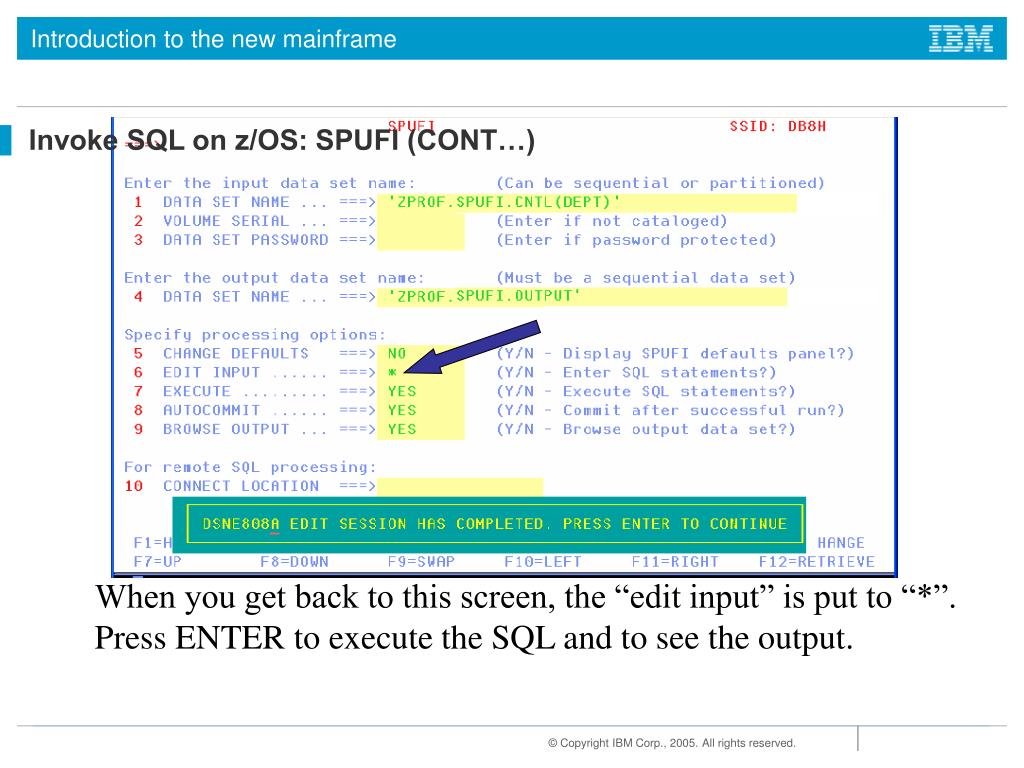This screenshot has width=1024, height=768.
Task: Click '(Must be a sequential data set)' hint
Action: 646,278
